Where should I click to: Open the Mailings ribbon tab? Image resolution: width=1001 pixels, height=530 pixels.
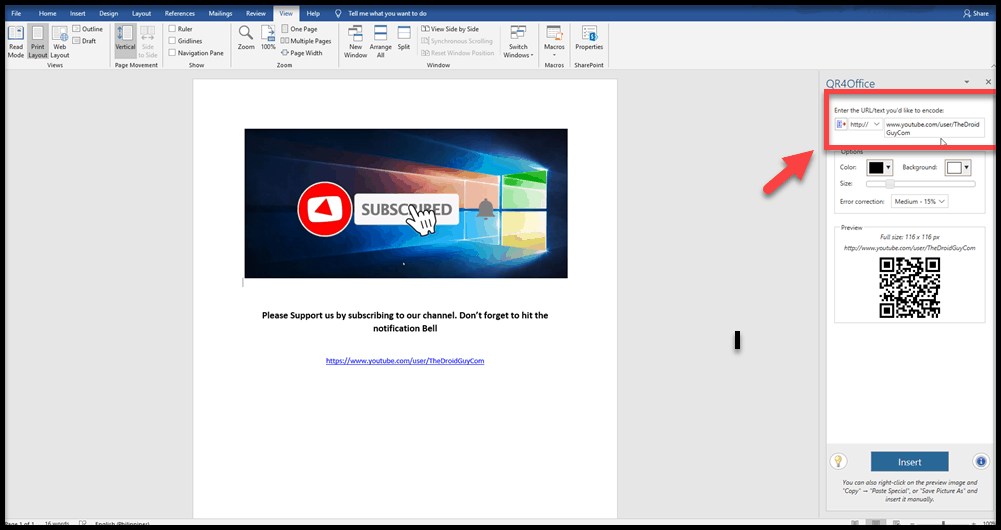(220, 13)
